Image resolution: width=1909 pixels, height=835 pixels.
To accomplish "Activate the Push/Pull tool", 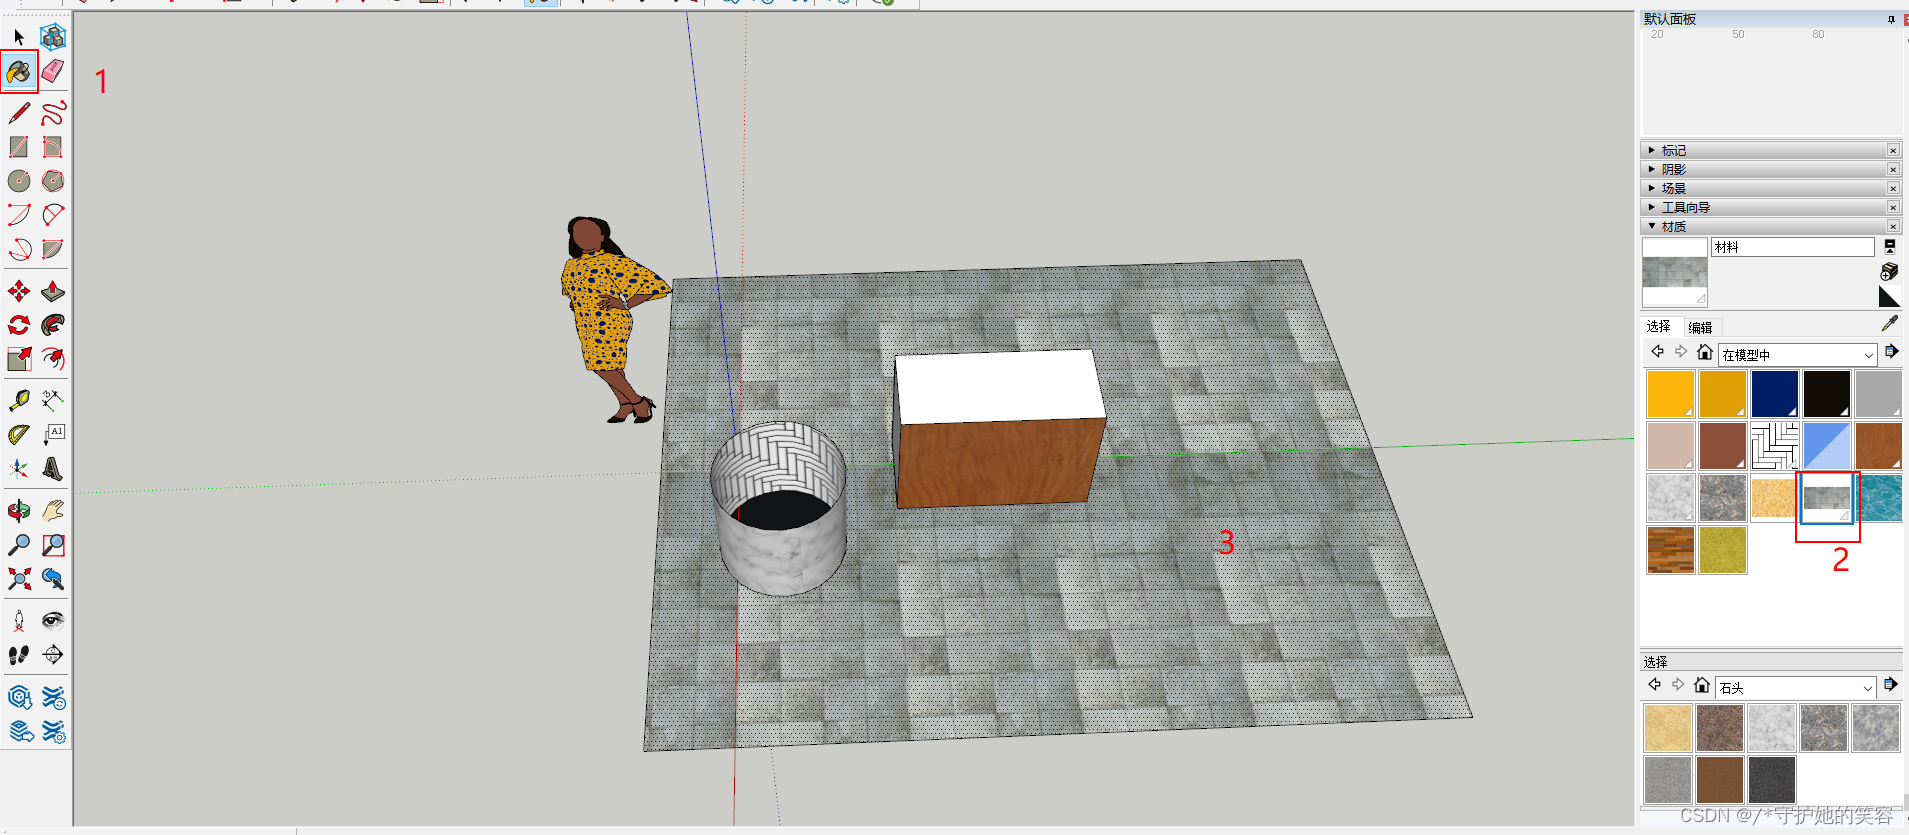I will coord(53,291).
